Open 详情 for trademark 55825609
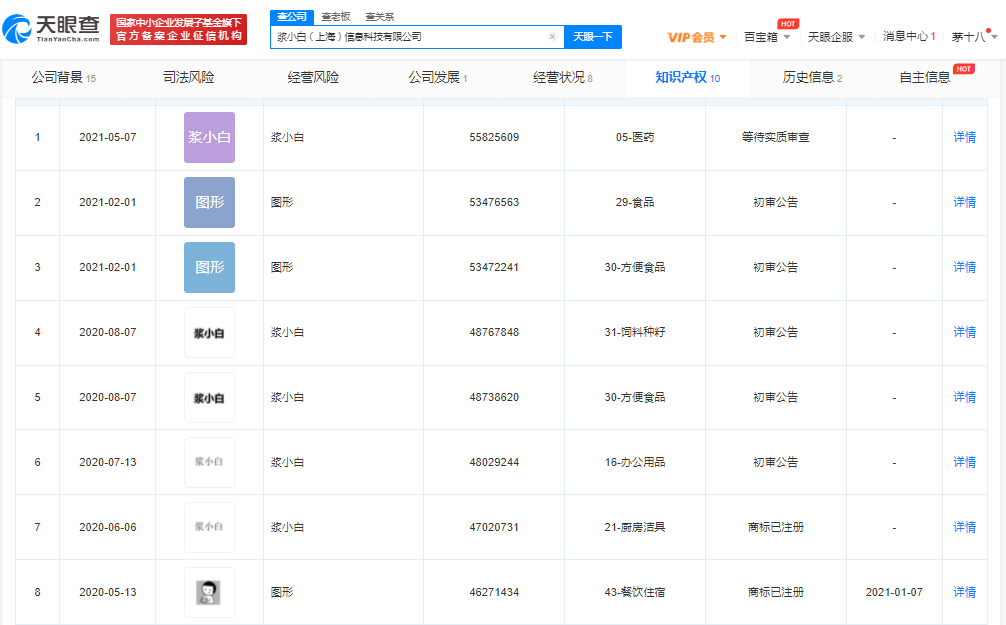The image size is (1006, 625). coord(964,137)
